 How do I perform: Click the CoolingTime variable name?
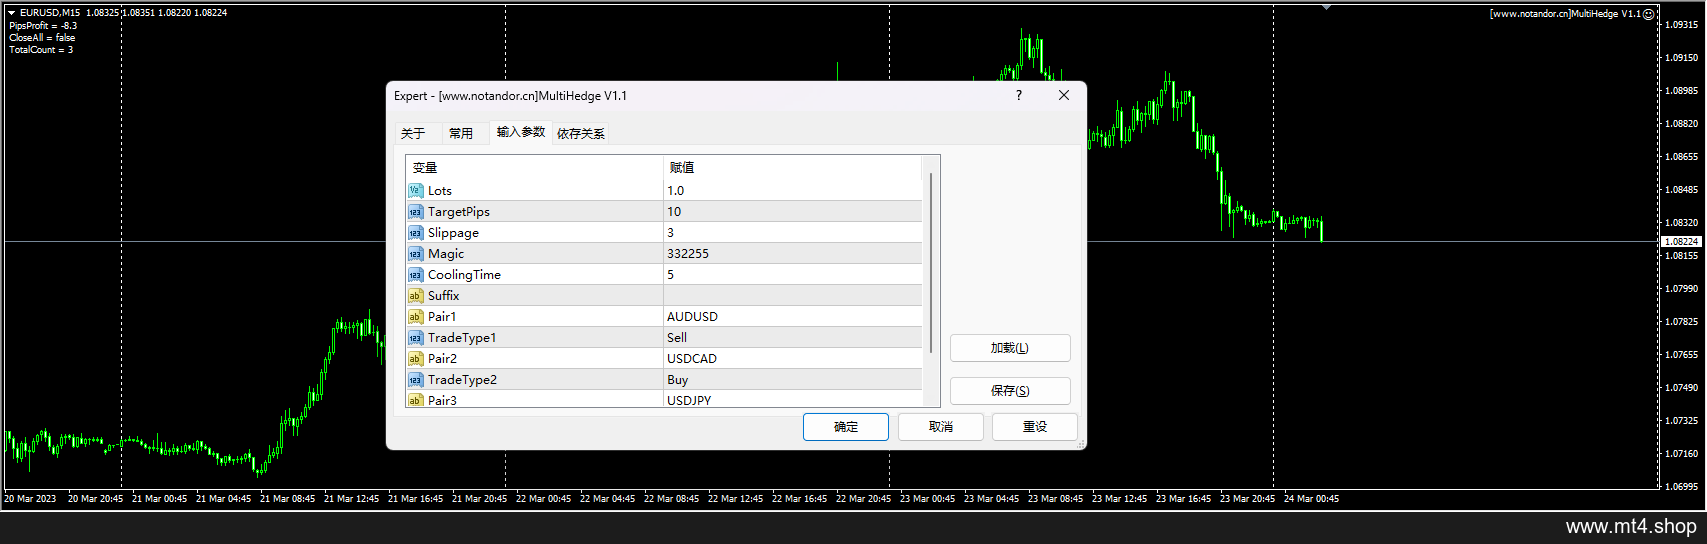[x=464, y=275]
